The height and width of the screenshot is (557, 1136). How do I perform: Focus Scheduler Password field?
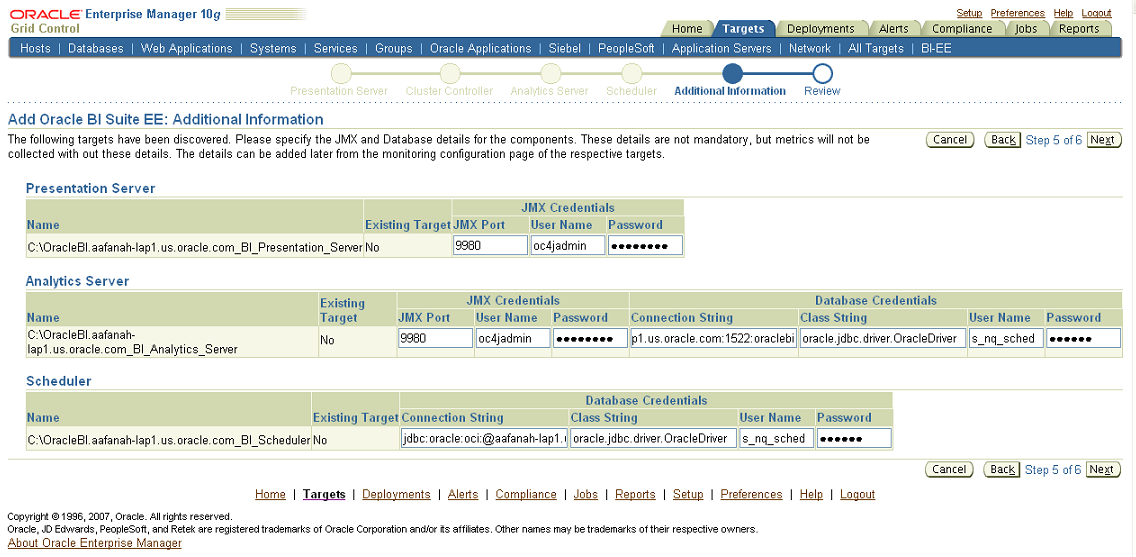pyautogui.click(x=854, y=438)
